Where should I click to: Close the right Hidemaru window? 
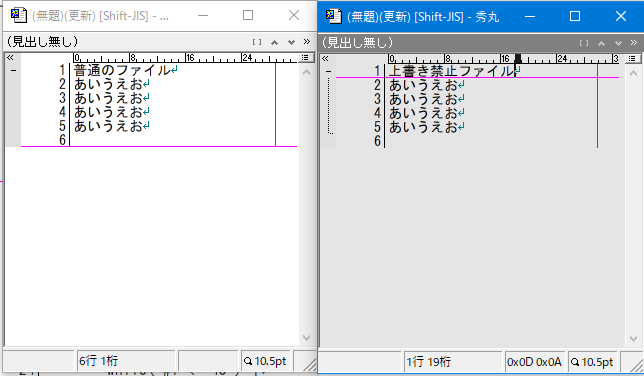621,16
